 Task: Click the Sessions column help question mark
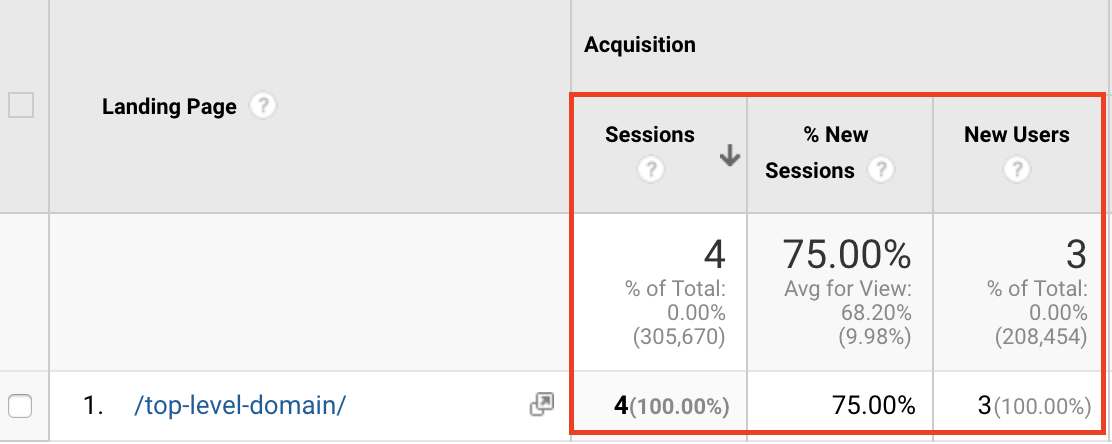(650, 170)
